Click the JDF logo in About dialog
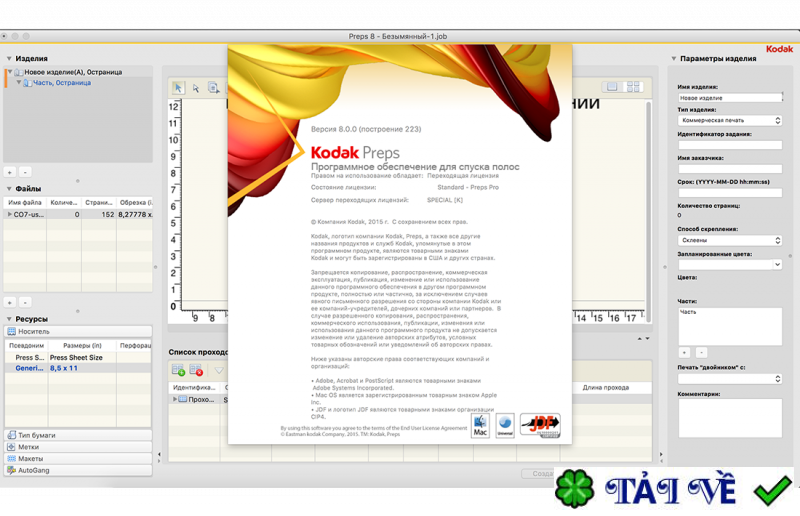This screenshot has height=516, width=800. click(x=540, y=425)
